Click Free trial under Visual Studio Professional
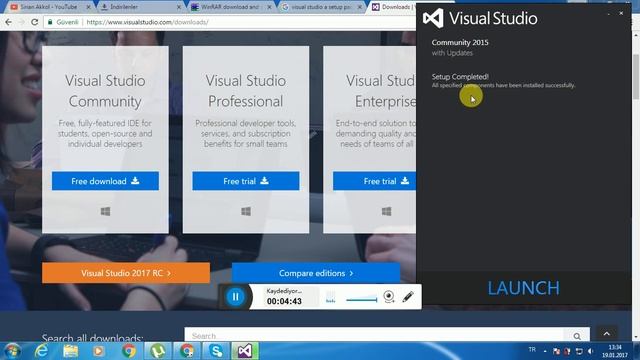640x360 pixels. point(246,181)
